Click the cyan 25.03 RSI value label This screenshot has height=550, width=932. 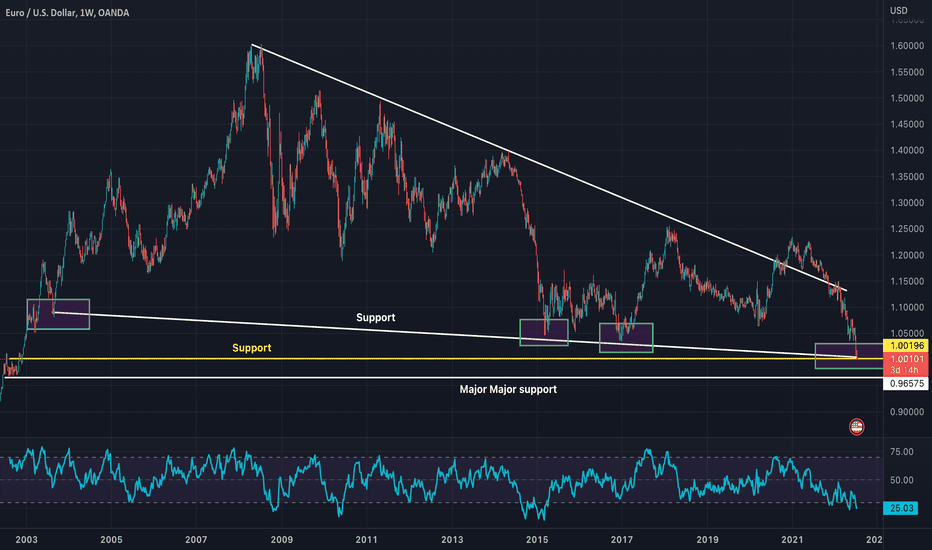901,508
